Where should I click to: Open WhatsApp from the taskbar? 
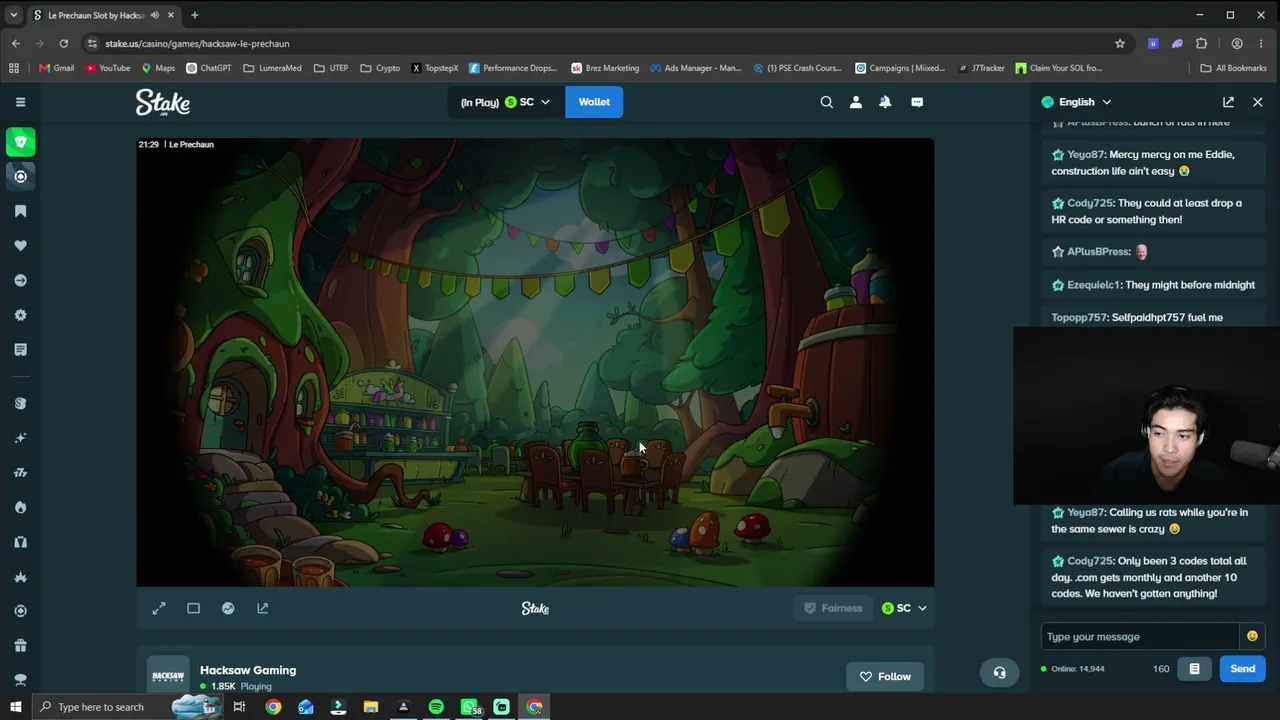[x=469, y=707]
